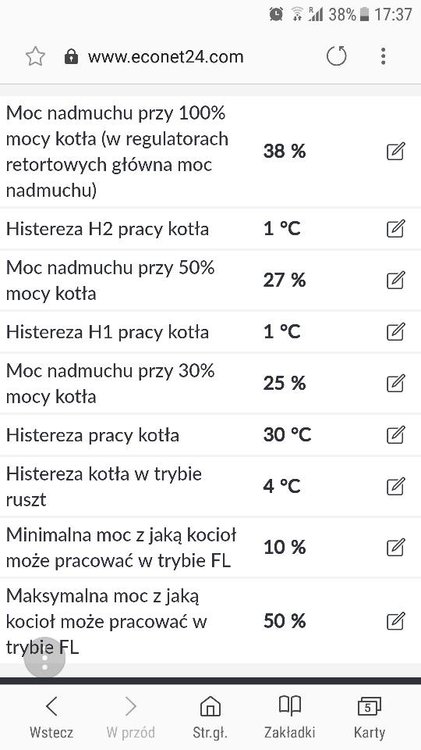
Task: Edit maximum FL mode boiler power
Action: point(396,621)
